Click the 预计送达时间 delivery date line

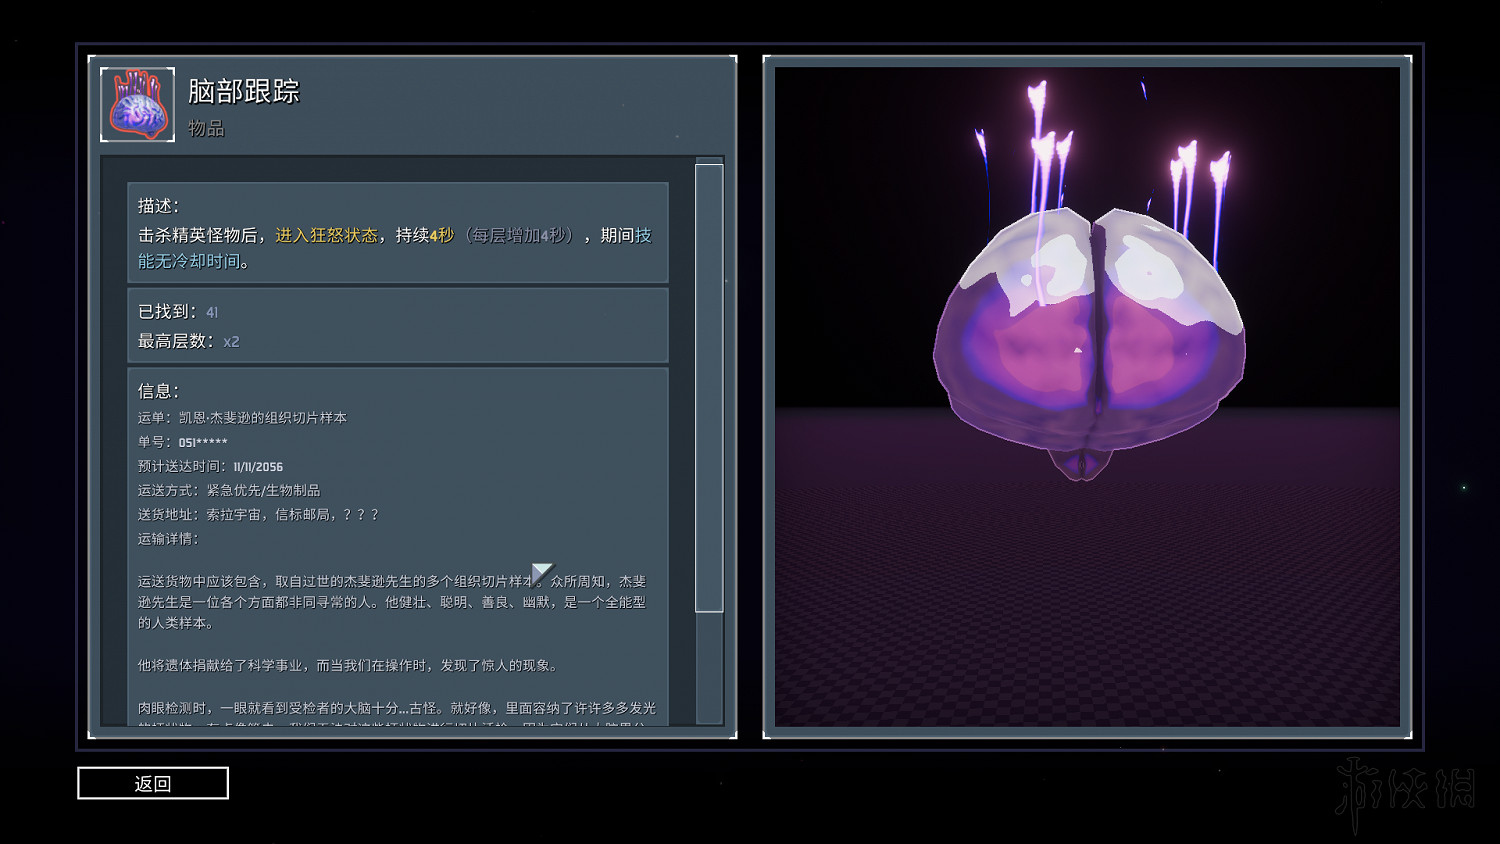[210, 466]
